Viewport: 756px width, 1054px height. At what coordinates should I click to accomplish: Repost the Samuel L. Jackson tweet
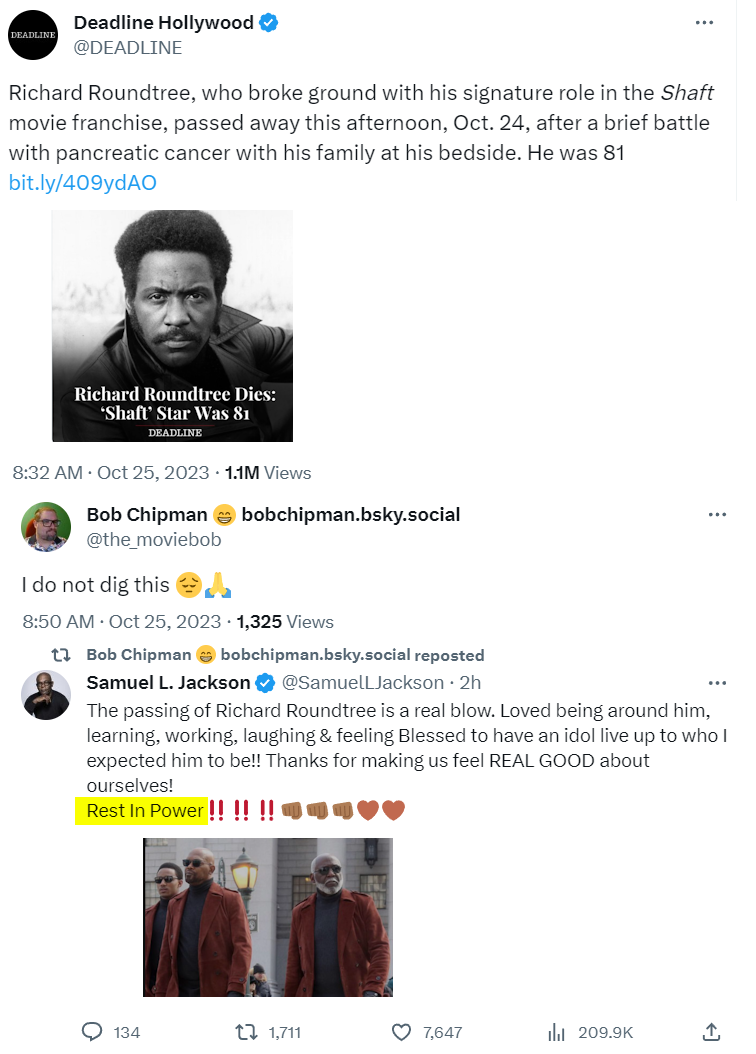(246, 1031)
